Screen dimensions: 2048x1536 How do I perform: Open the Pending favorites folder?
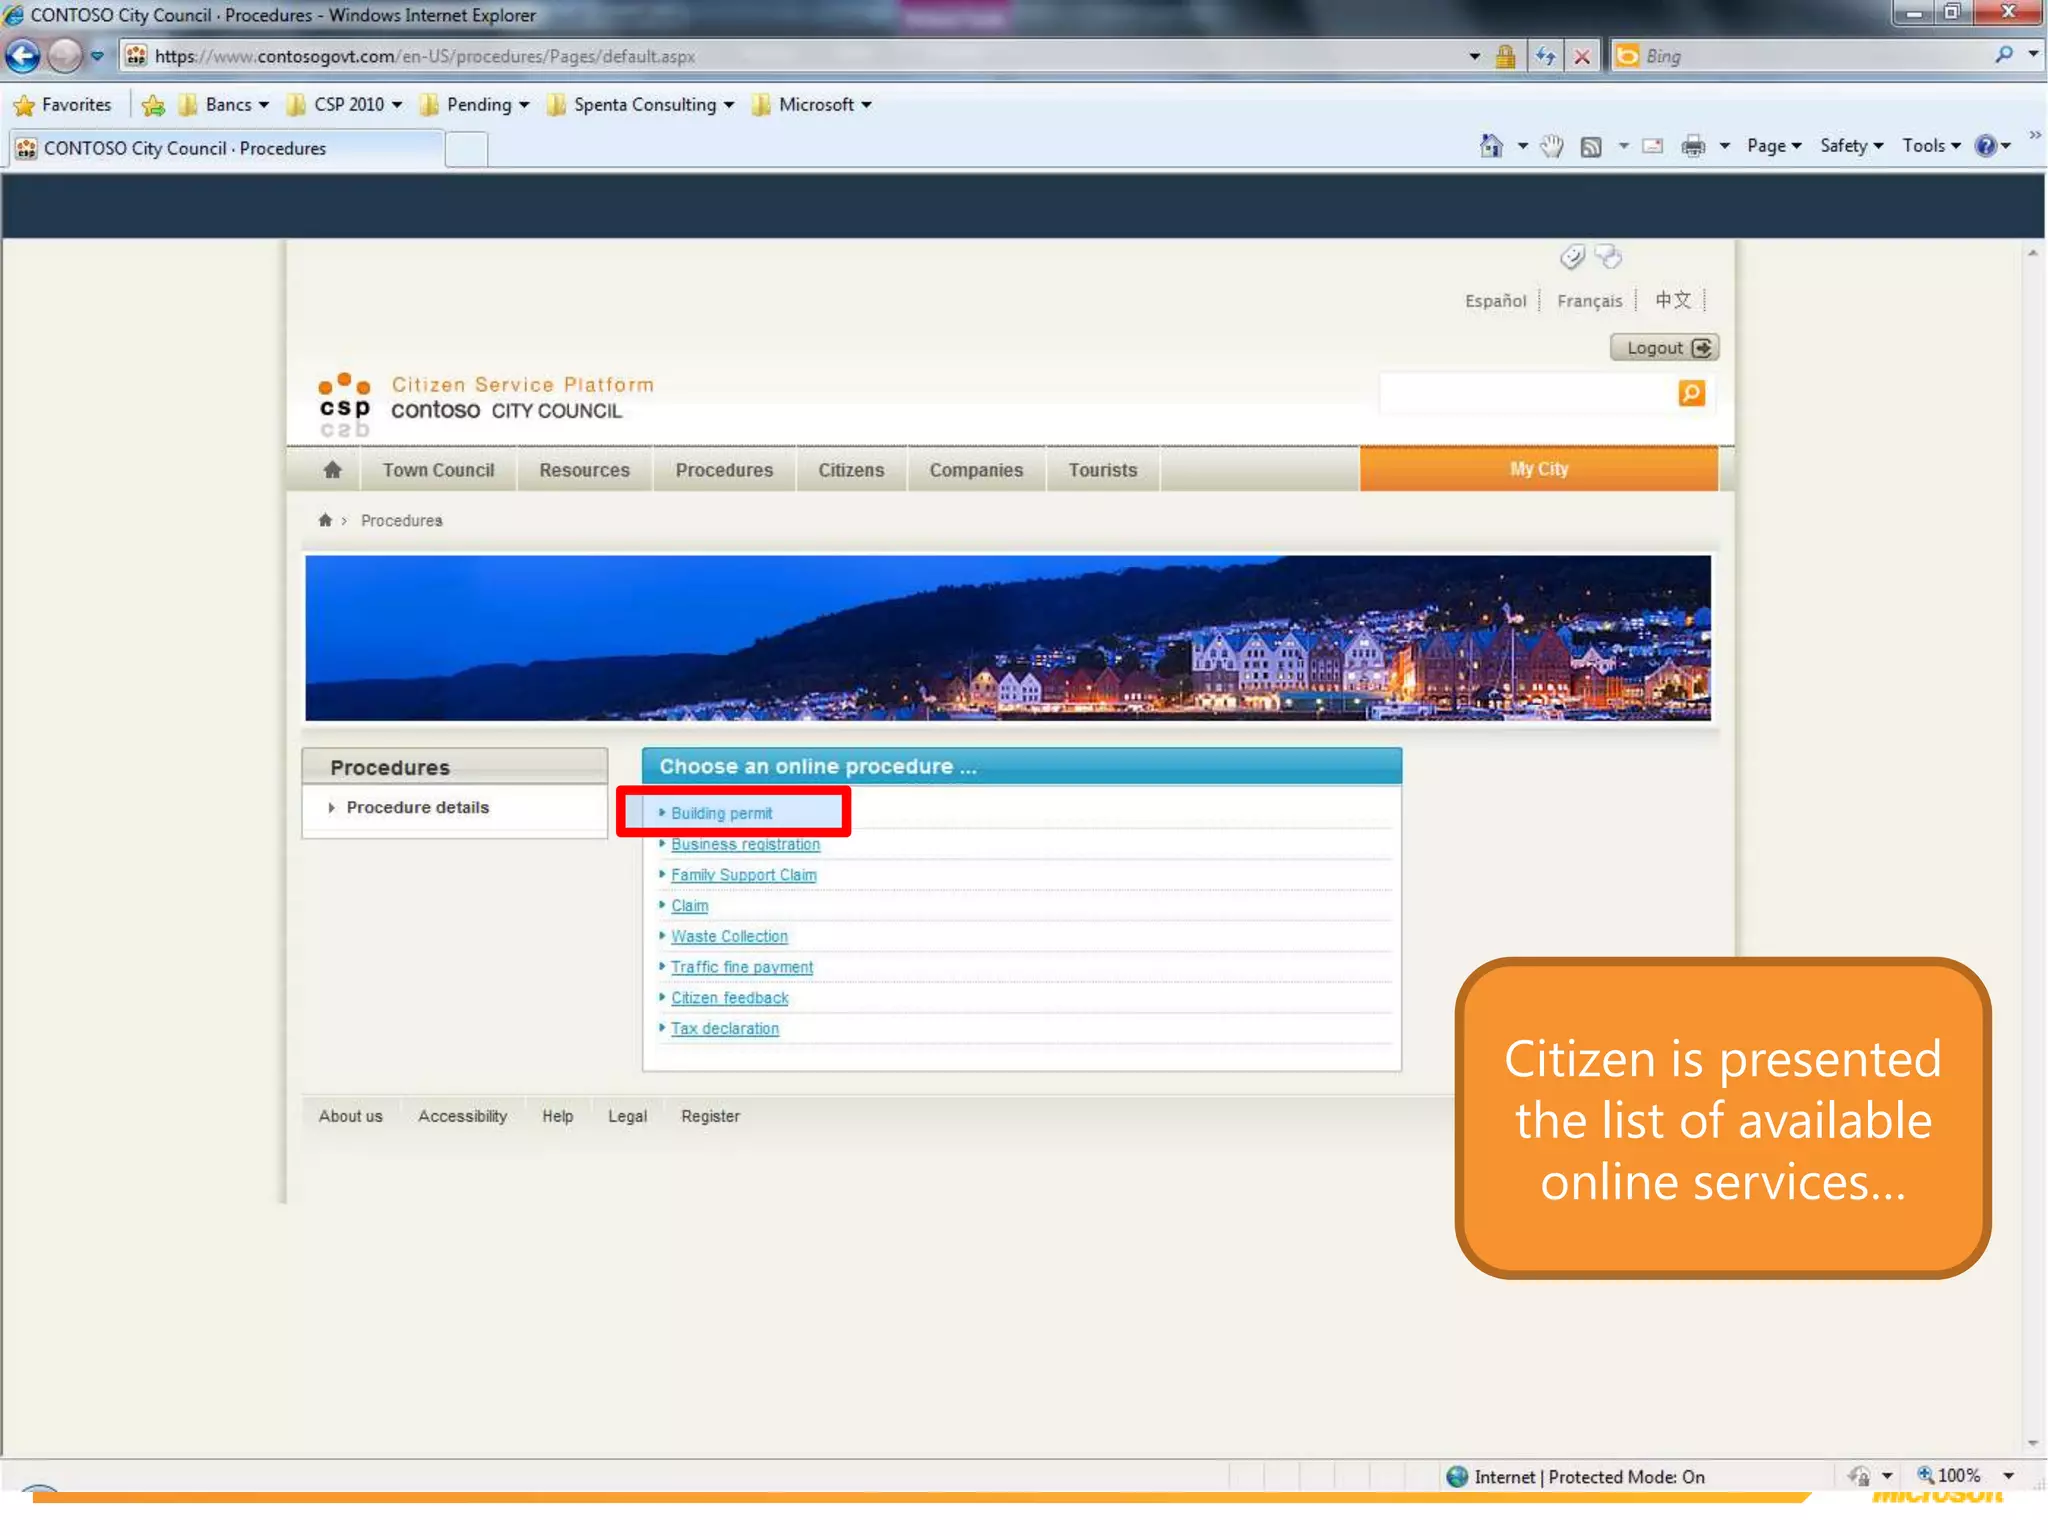[475, 104]
